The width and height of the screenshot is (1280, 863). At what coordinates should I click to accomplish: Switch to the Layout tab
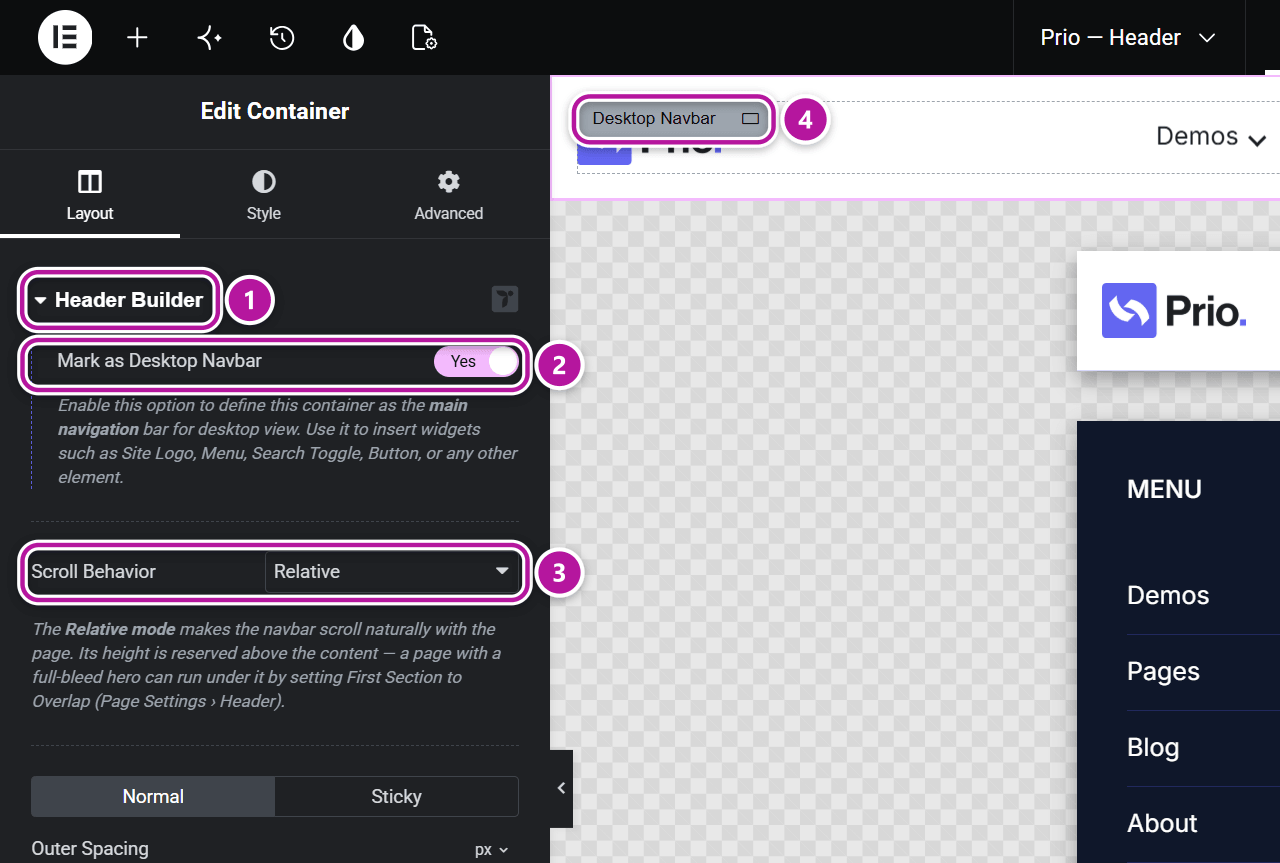[90, 195]
